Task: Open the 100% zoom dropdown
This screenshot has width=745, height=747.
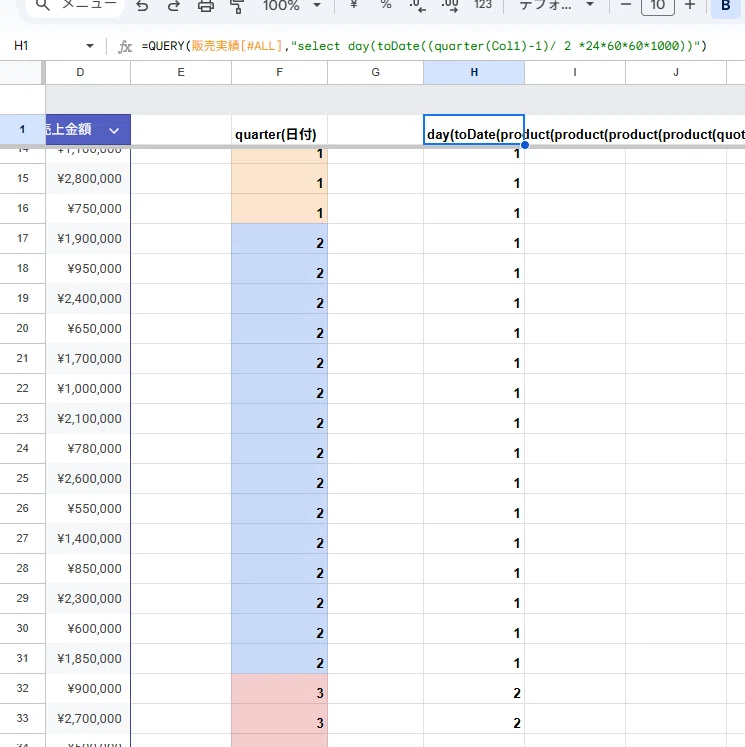Action: (292, 6)
